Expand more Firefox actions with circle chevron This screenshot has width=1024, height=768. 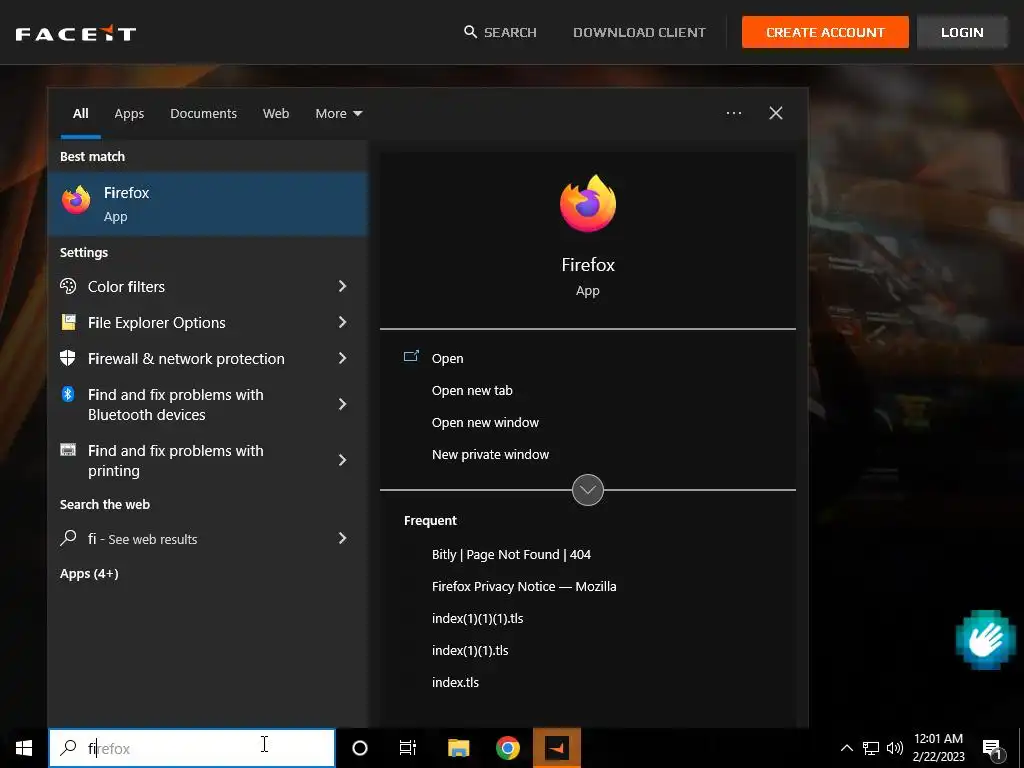click(588, 490)
